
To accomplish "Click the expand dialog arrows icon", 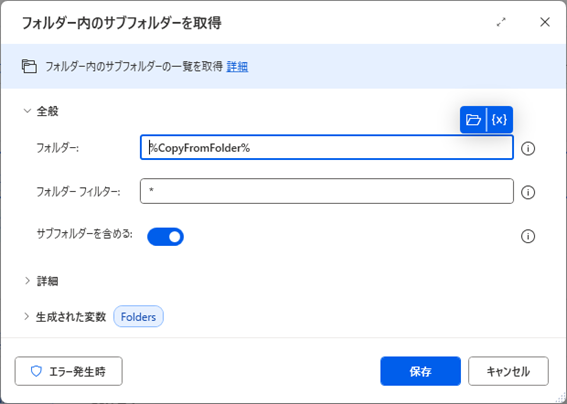I will point(501,22).
